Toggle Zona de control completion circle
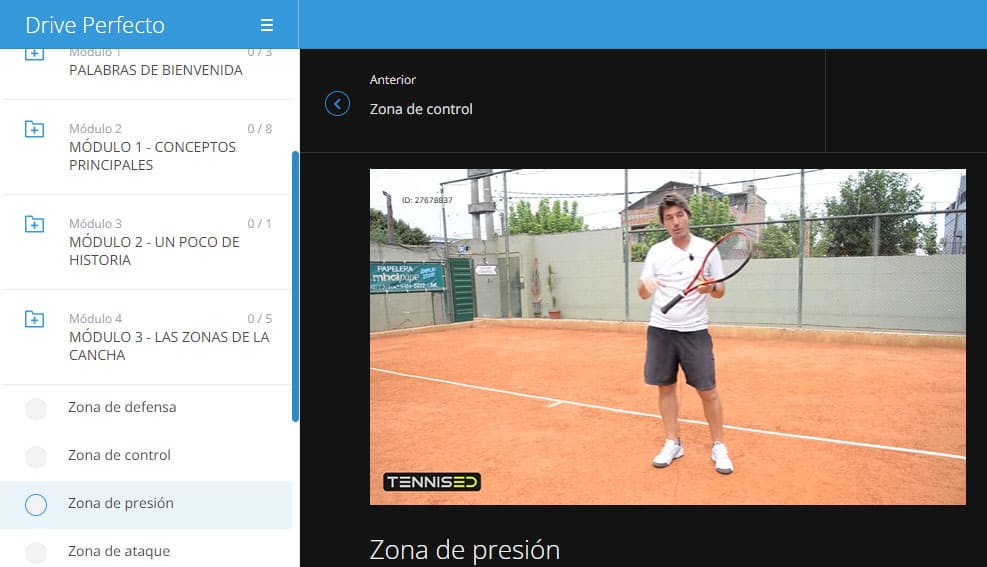The image size is (987, 567). 36,457
